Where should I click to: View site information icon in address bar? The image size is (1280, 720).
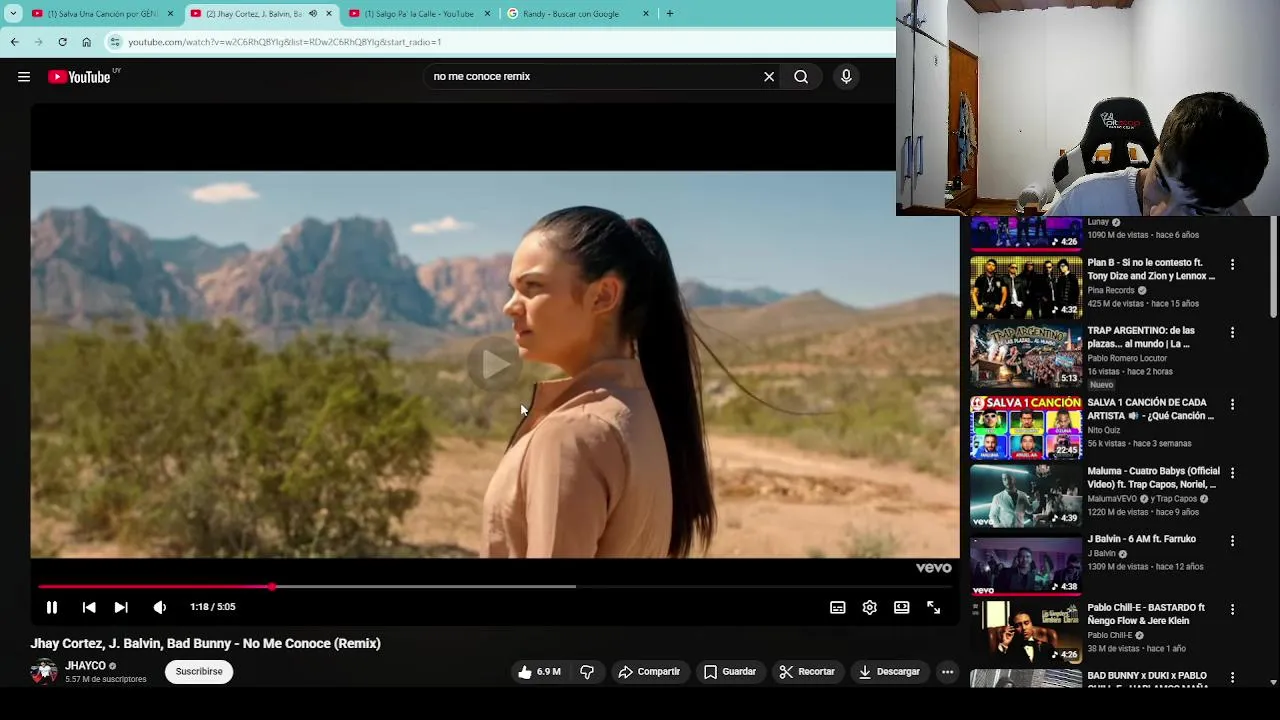[x=115, y=42]
